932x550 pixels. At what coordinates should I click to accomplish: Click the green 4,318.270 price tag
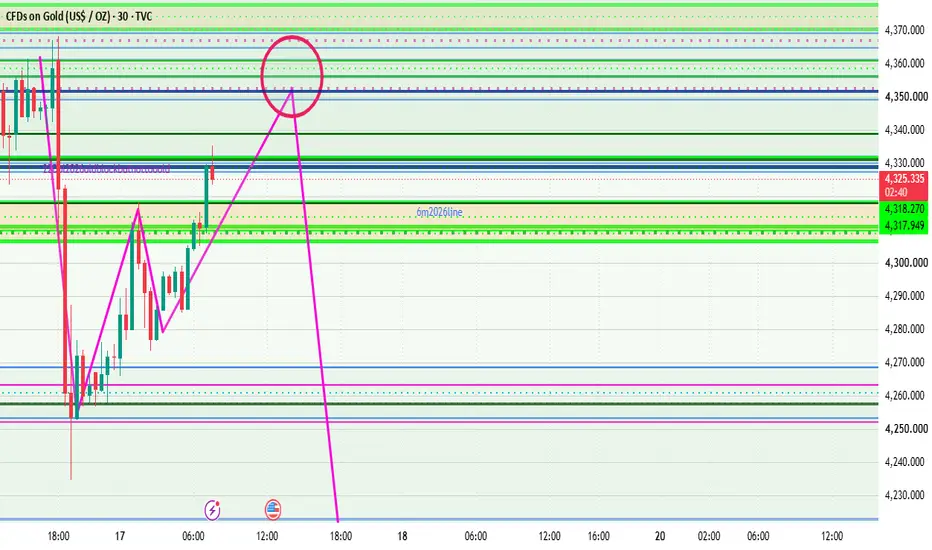[905, 209]
